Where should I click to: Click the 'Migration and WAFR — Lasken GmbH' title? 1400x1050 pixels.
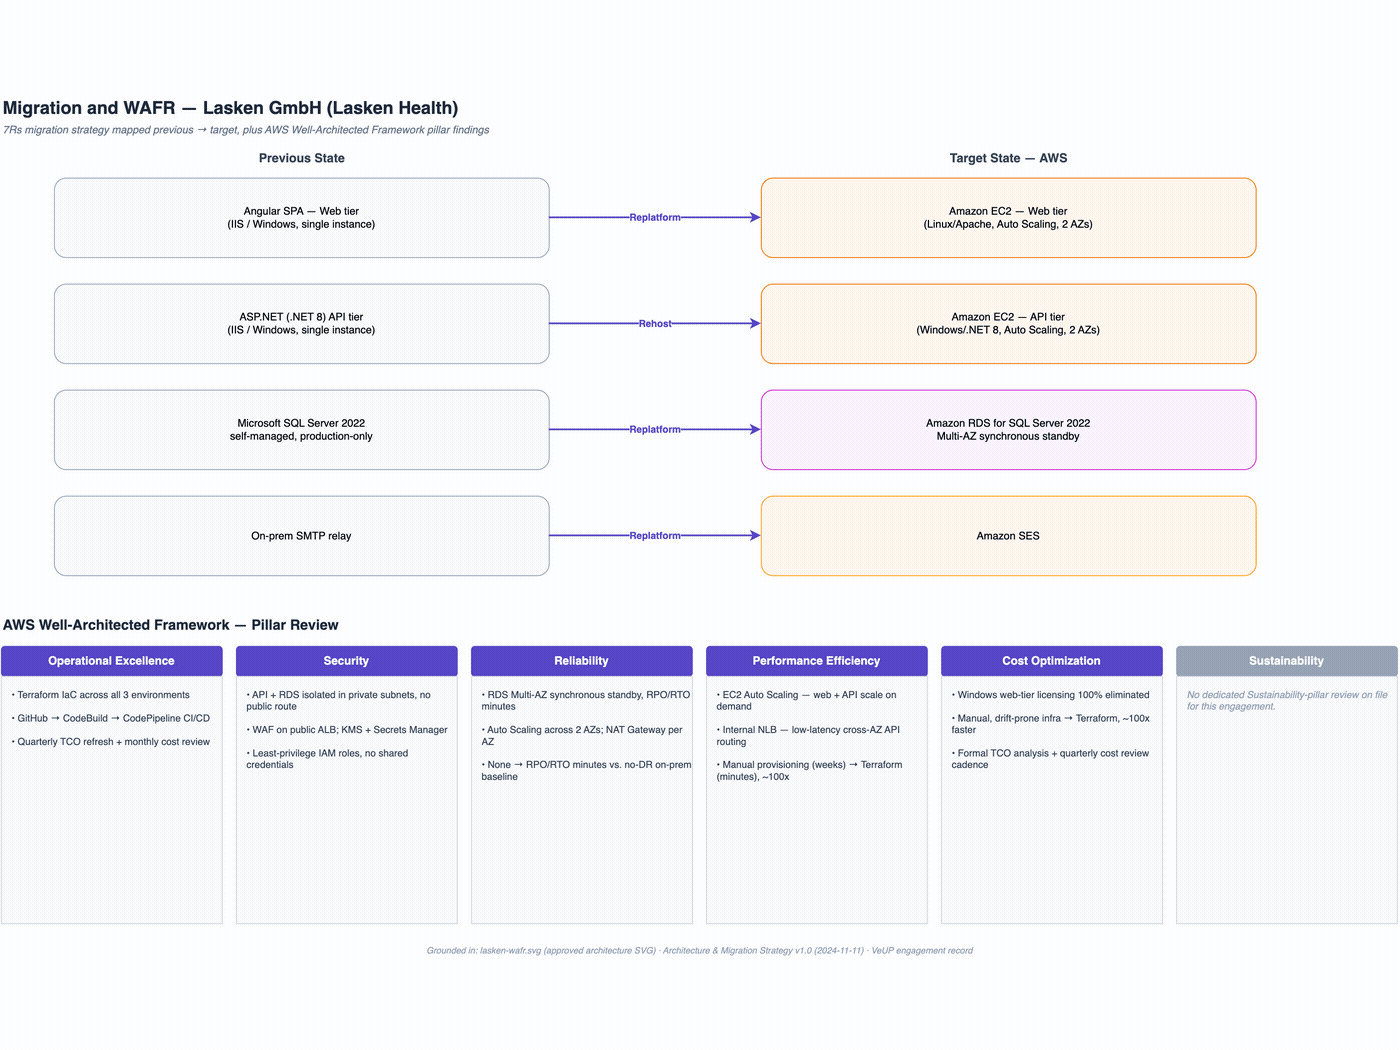point(230,108)
